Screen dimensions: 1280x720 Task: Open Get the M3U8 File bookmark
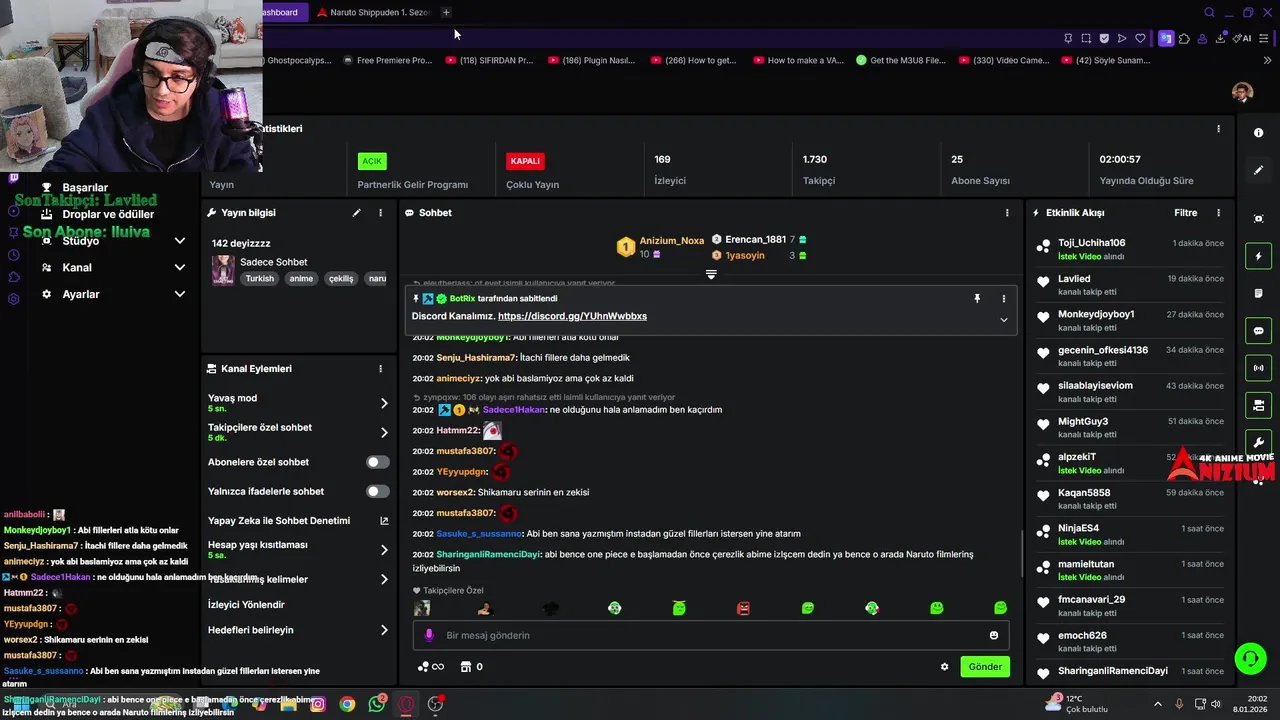(x=901, y=60)
